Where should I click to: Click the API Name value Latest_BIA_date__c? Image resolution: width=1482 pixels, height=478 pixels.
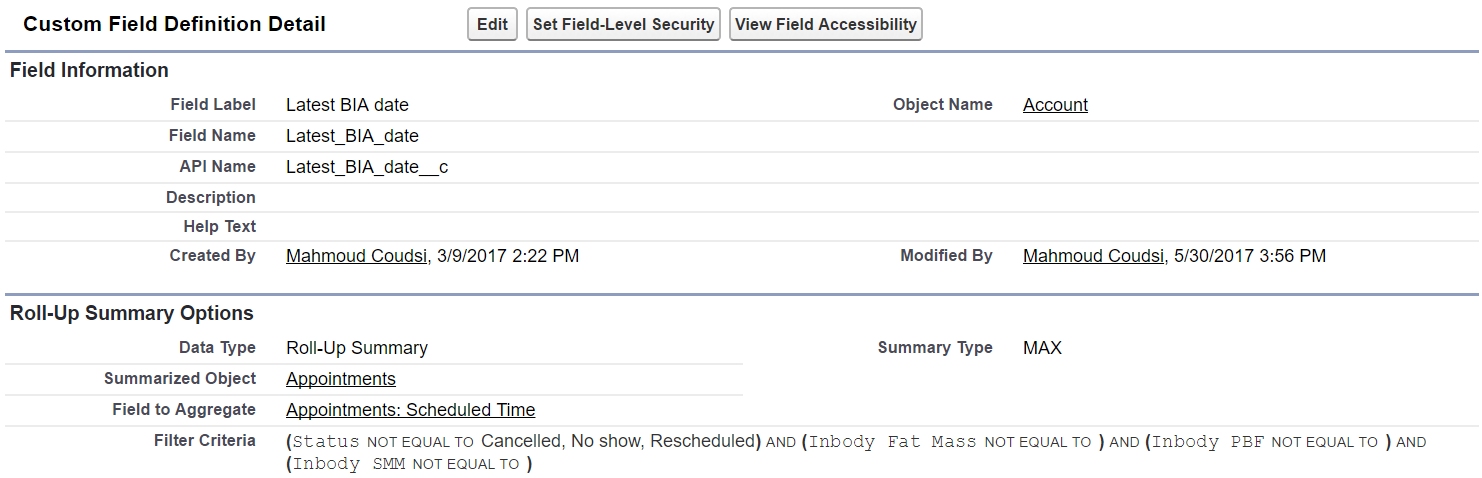point(367,167)
